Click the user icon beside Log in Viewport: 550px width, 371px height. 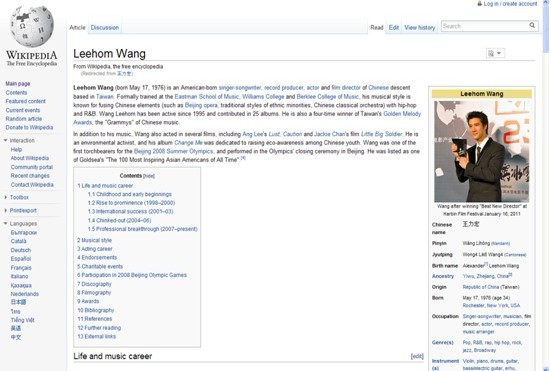click(x=479, y=4)
